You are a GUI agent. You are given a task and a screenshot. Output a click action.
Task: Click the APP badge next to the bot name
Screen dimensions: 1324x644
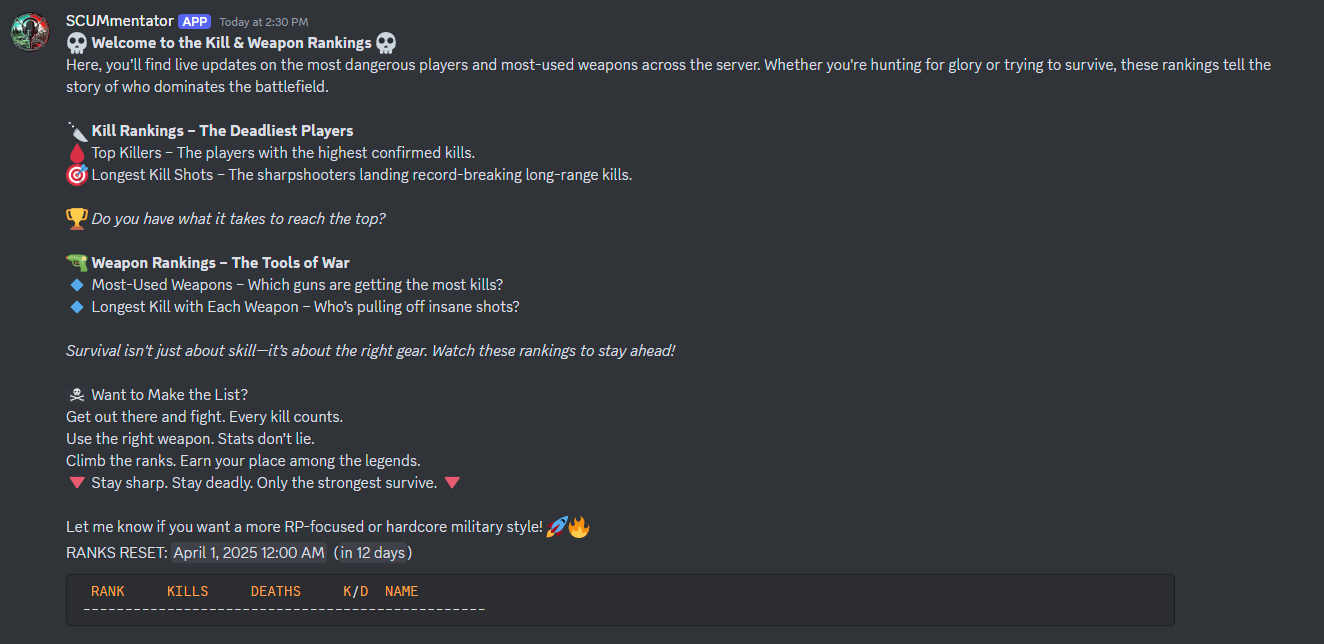click(x=194, y=20)
